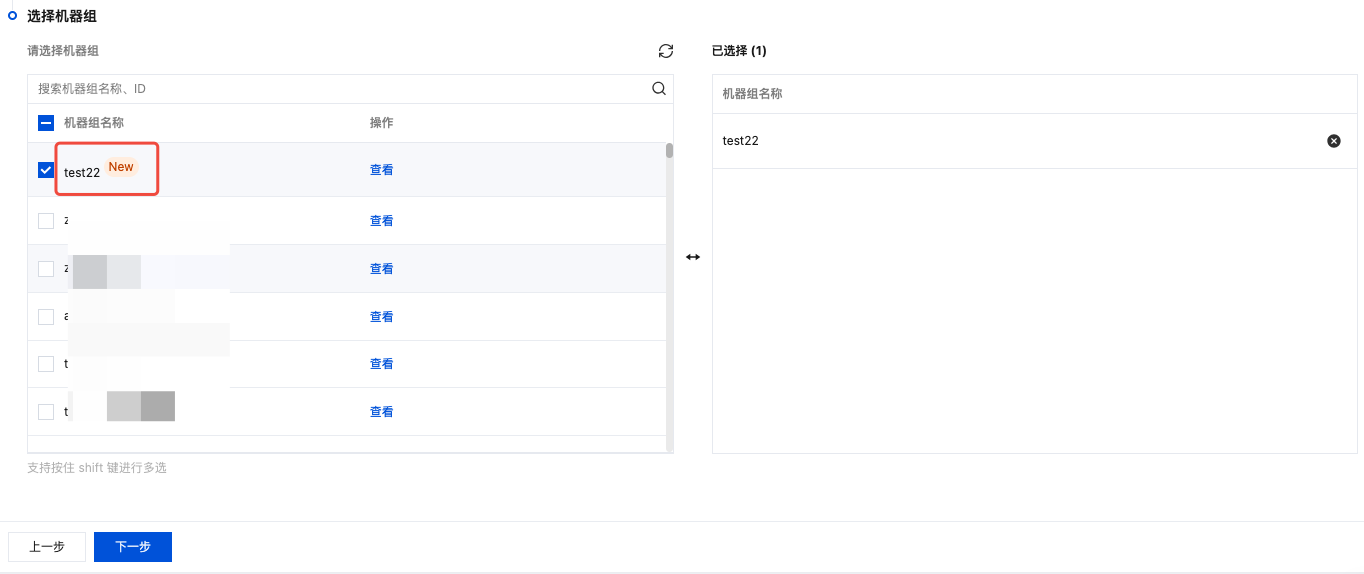1364x574 pixels.
Task: Enable the last visible row checkbox
Action: [x=46, y=412]
